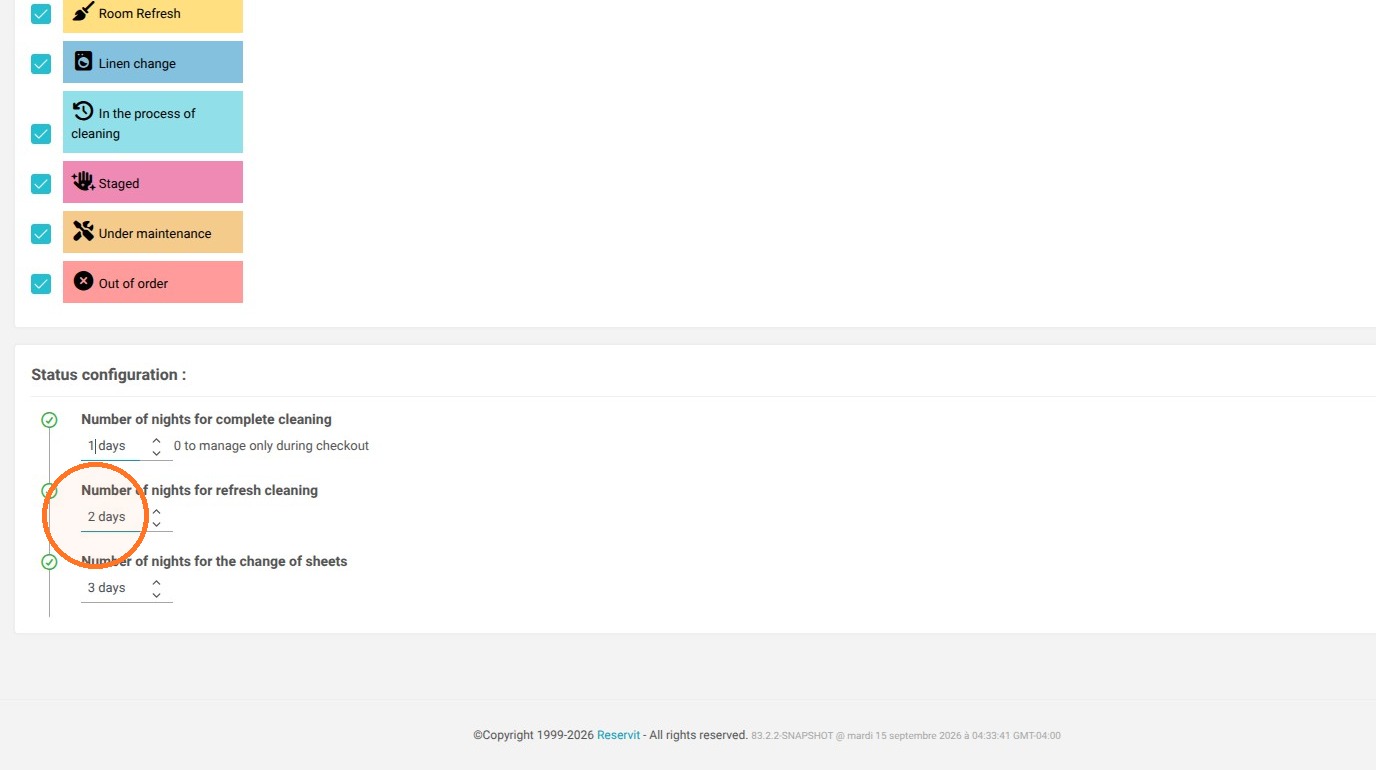Click the washing machine icon on Linen change
This screenshot has height=770, width=1376.
[84, 61]
